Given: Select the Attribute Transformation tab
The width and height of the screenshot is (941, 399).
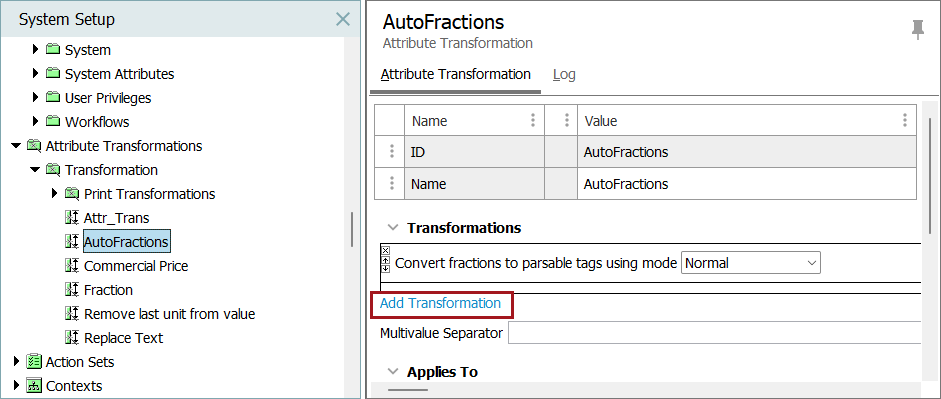Looking at the screenshot, I should 455,74.
